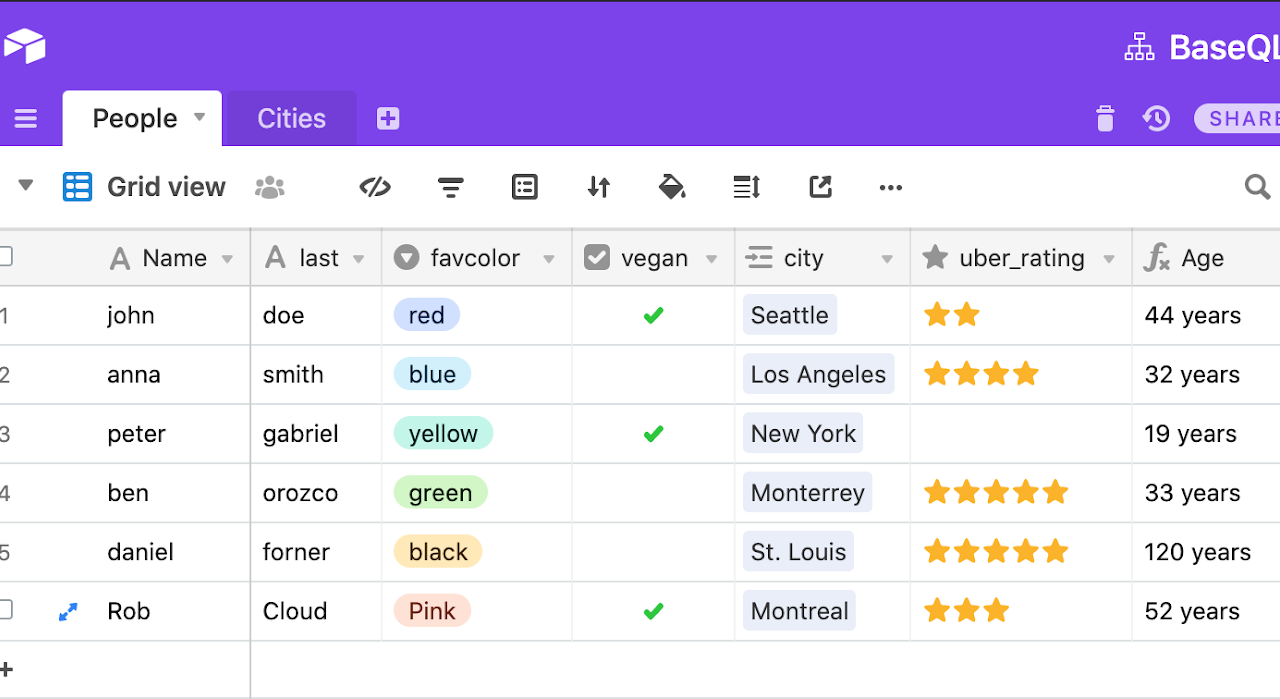This screenshot has width=1280, height=699.
Task: Switch to the Cities tab
Action: 290,118
